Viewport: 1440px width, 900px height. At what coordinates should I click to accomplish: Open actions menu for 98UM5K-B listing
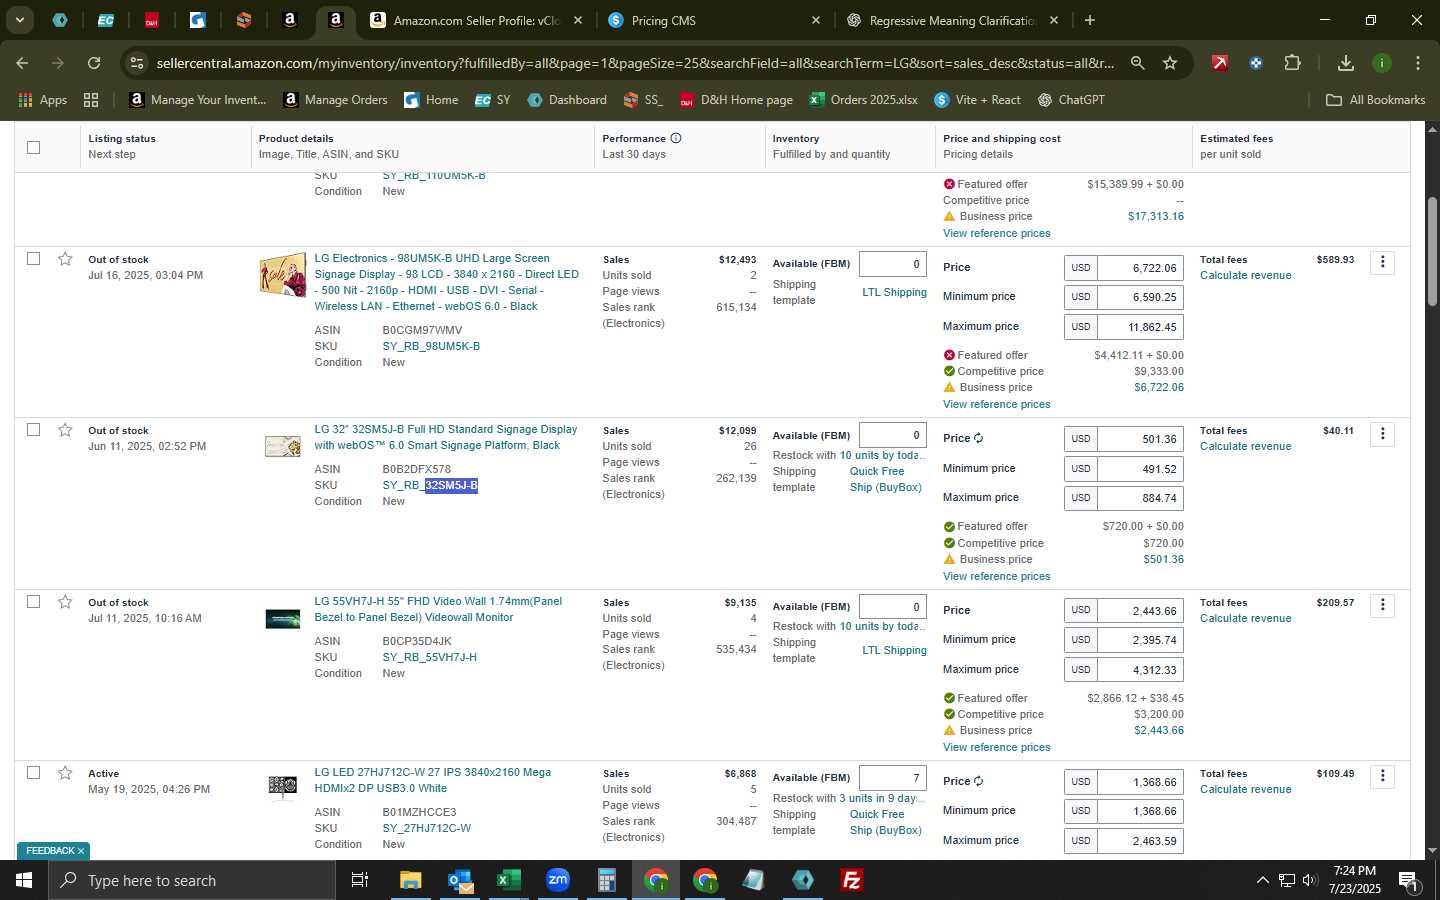[1383, 262]
